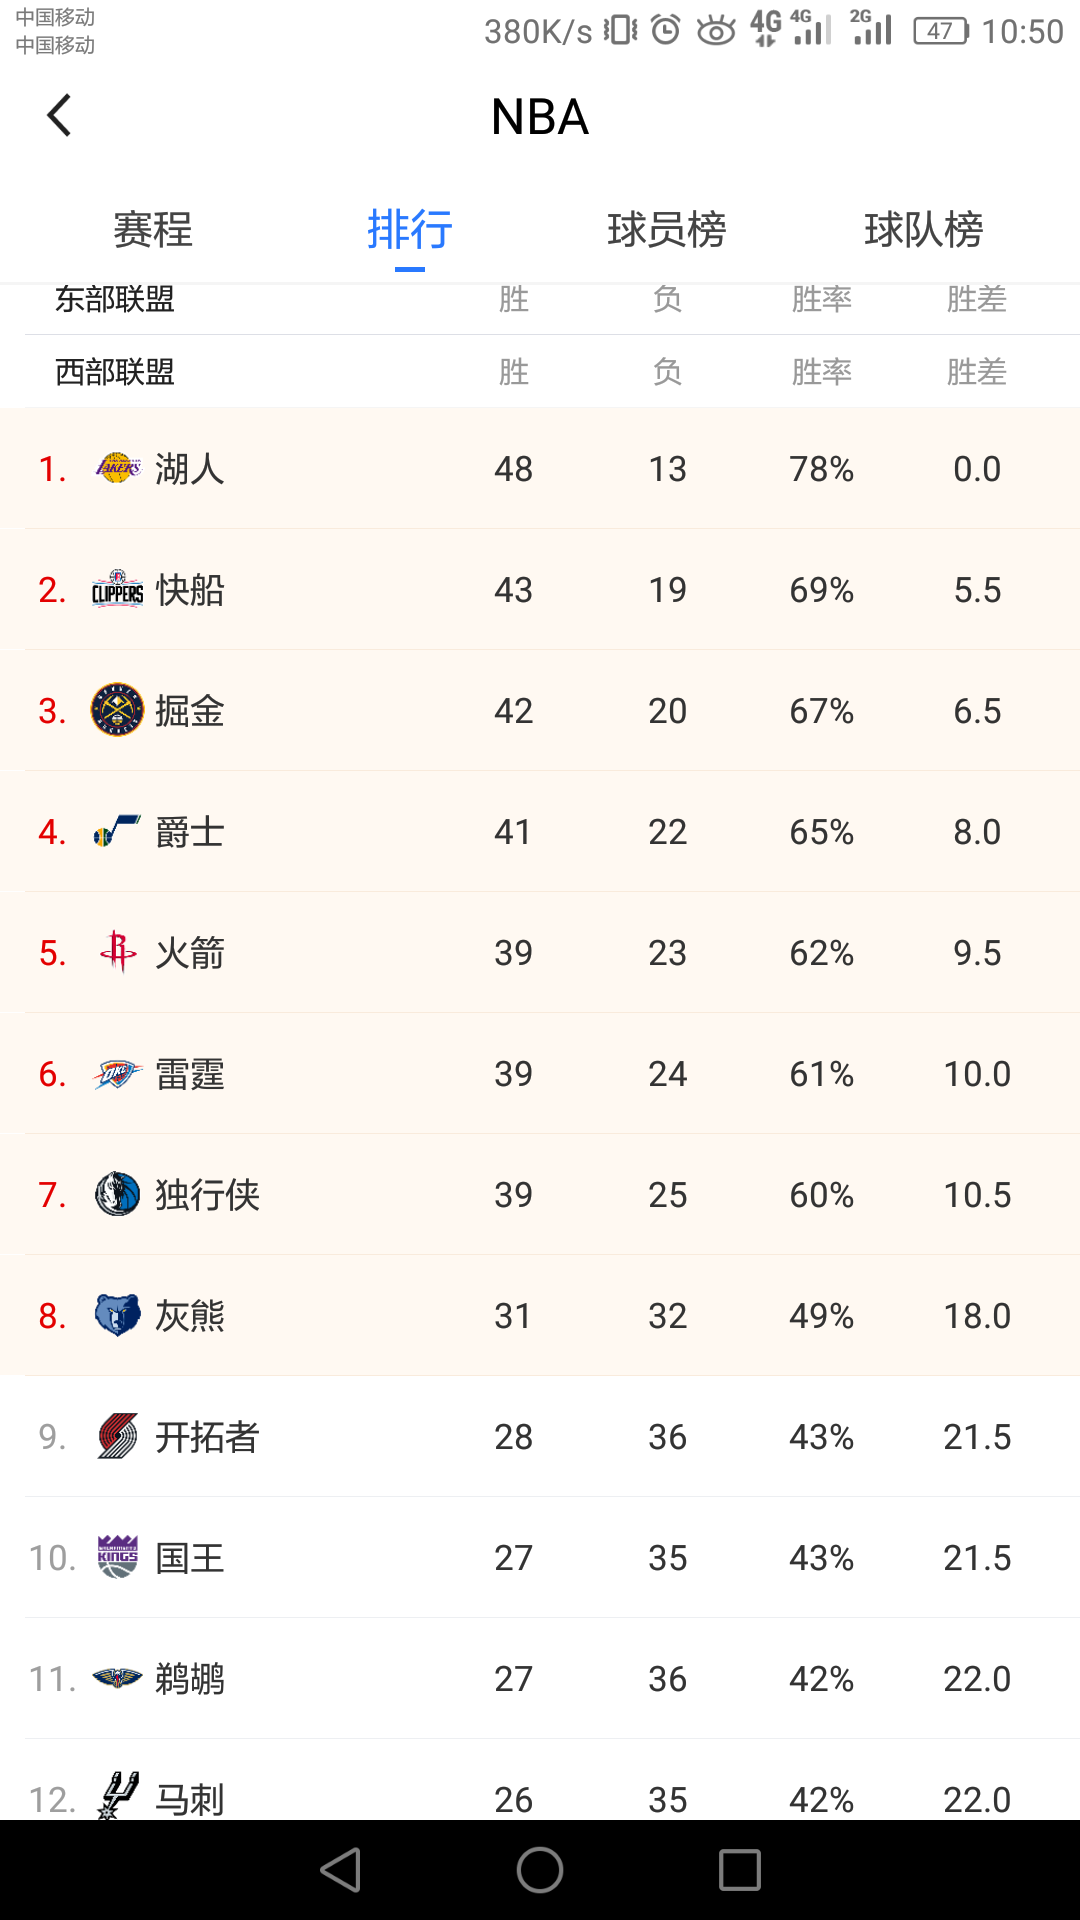Tap the 西部联盟 Western Conference header

click(x=115, y=372)
